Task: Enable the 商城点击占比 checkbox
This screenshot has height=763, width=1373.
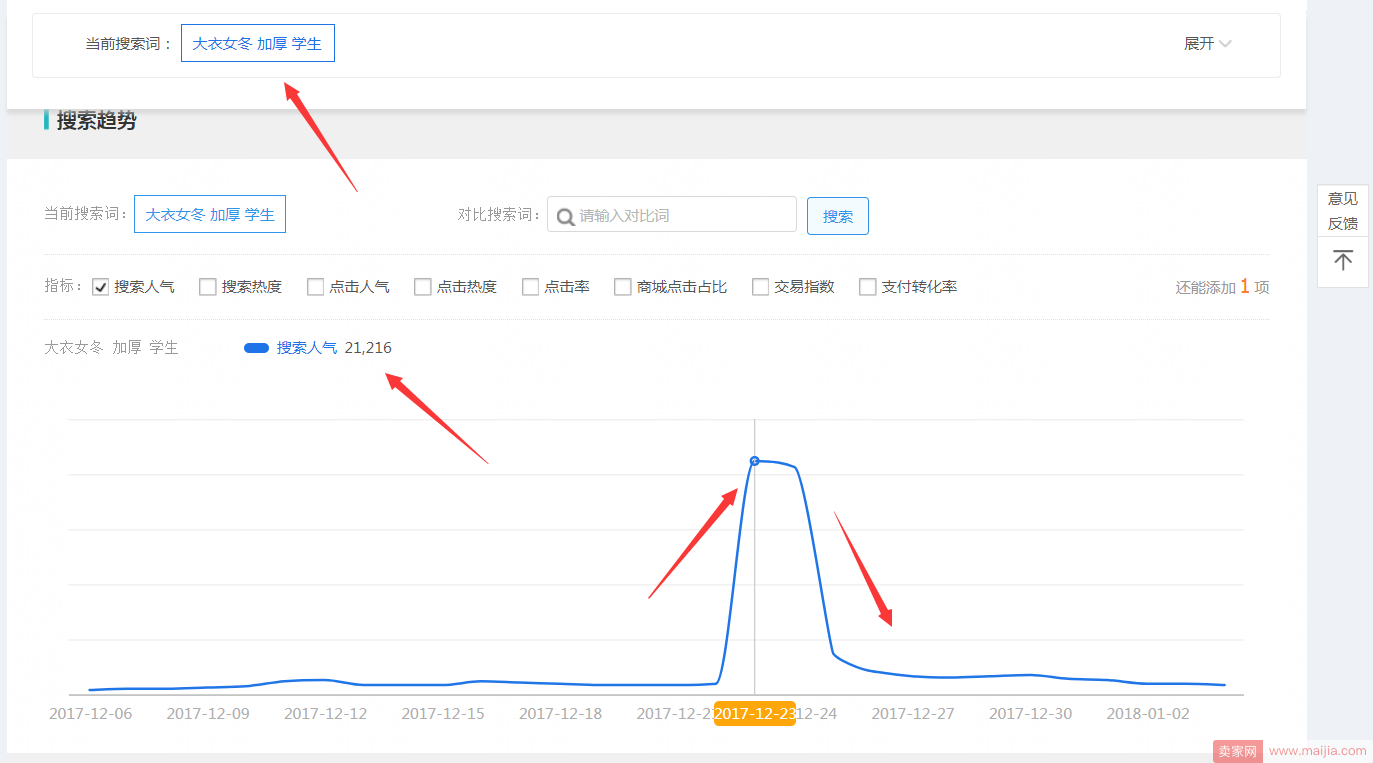Action: [622, 287]
